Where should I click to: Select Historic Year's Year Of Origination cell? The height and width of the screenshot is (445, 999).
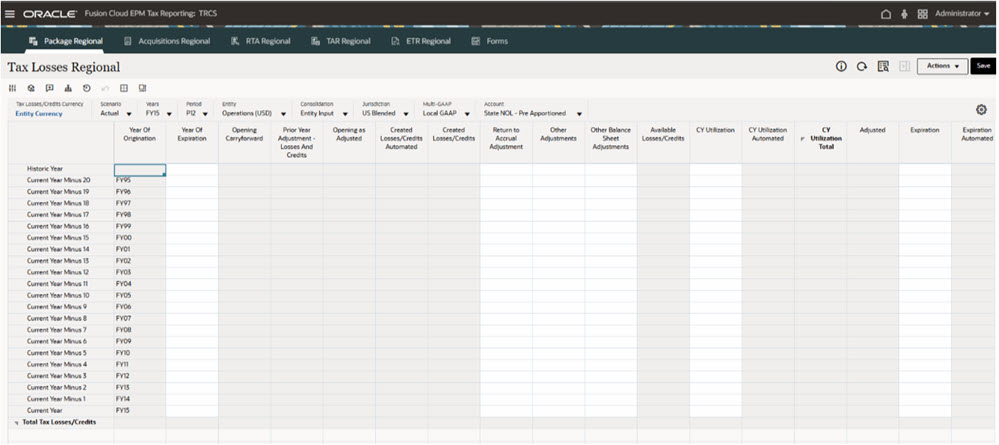[140, 170]
